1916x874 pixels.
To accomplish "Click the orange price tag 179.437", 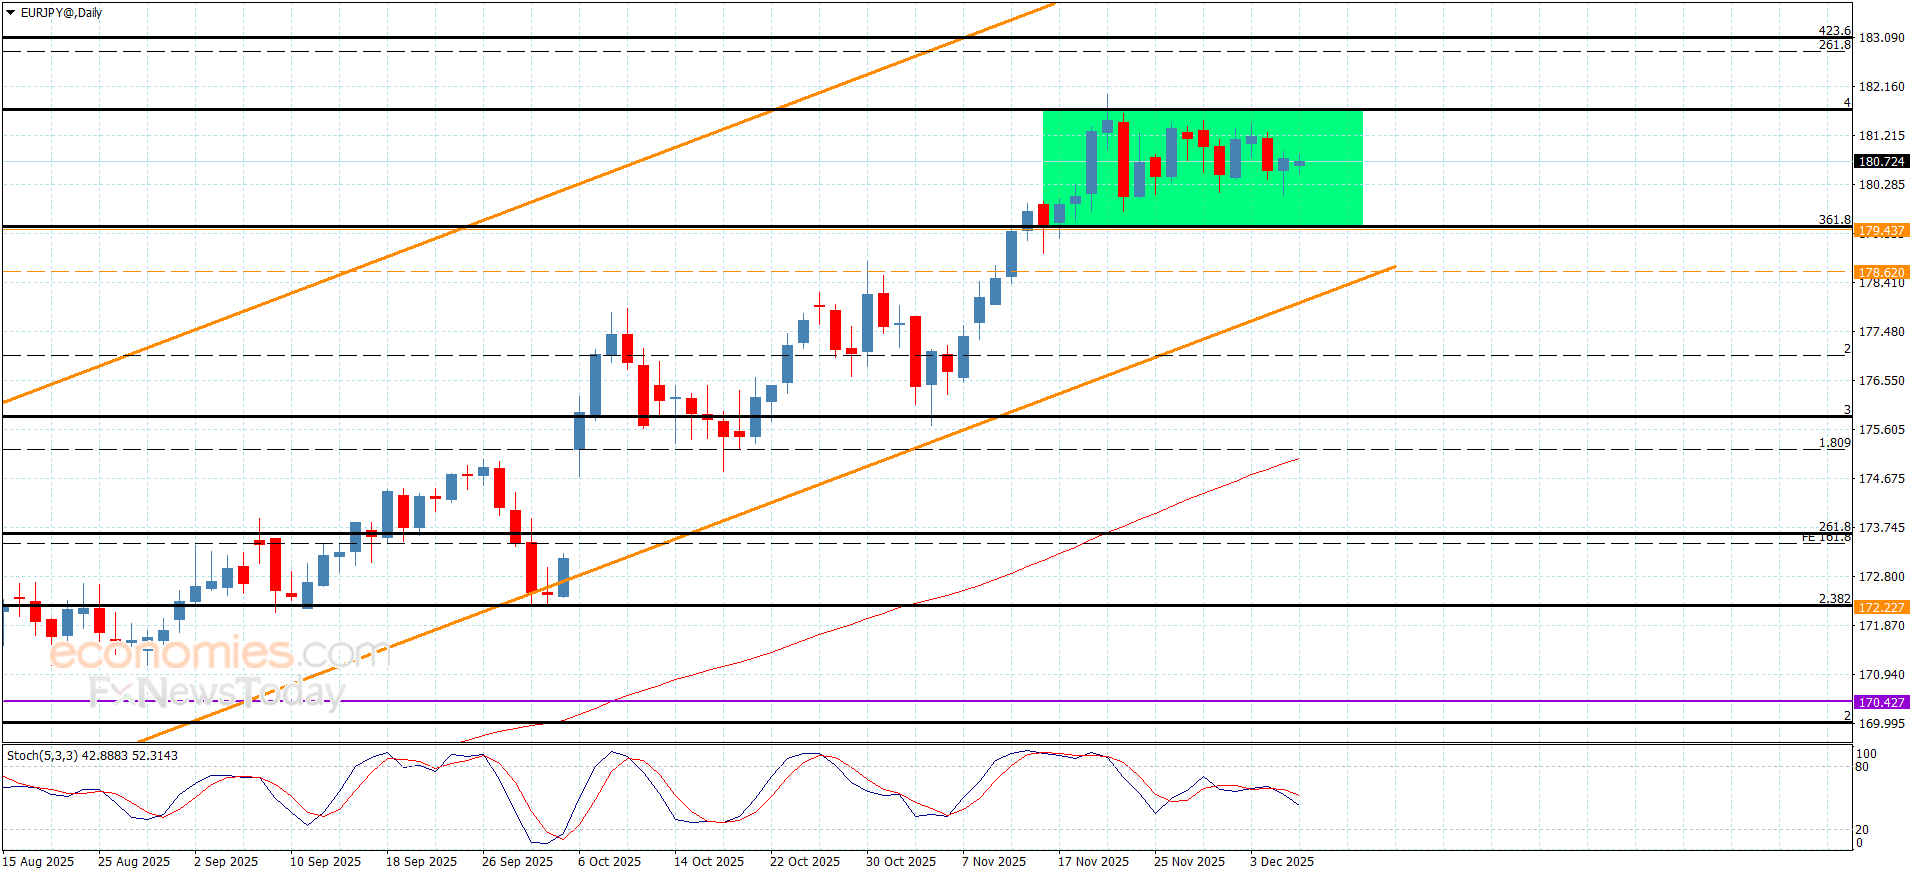I will (1881, 231).
